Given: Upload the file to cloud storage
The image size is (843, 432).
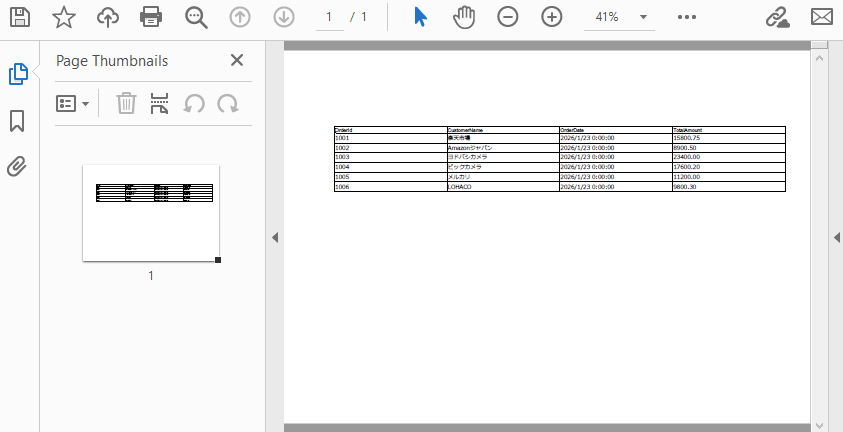Looking at the screenshot, I should pyautogui.click(x=108, y=17).
